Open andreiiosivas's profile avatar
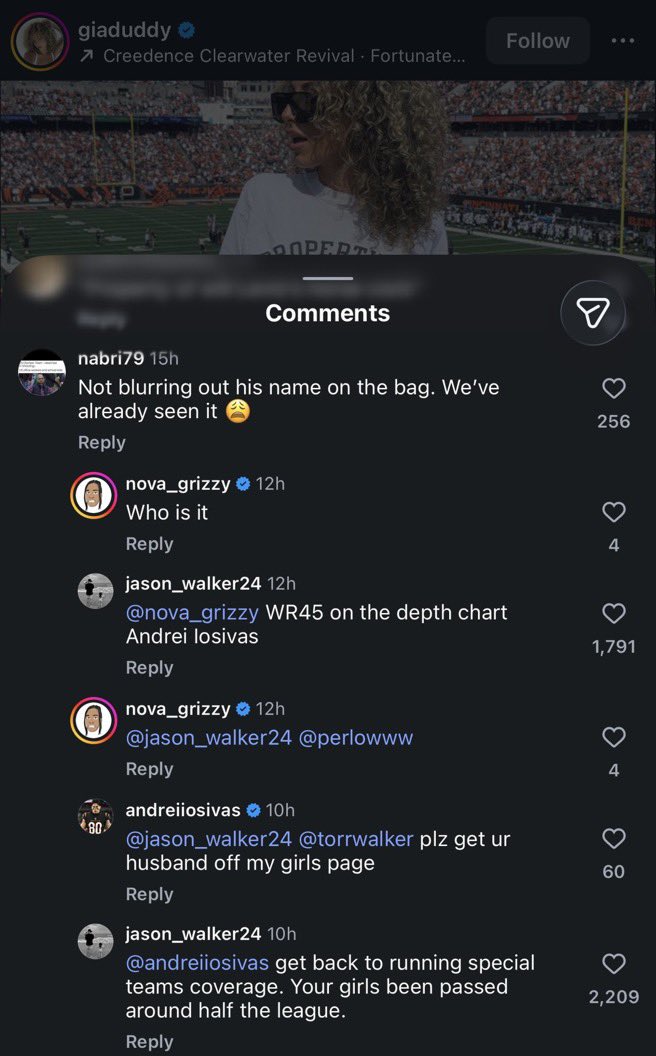Image resolution: width=656 pixels, height=1056 pixels. (x=95, y=816)
